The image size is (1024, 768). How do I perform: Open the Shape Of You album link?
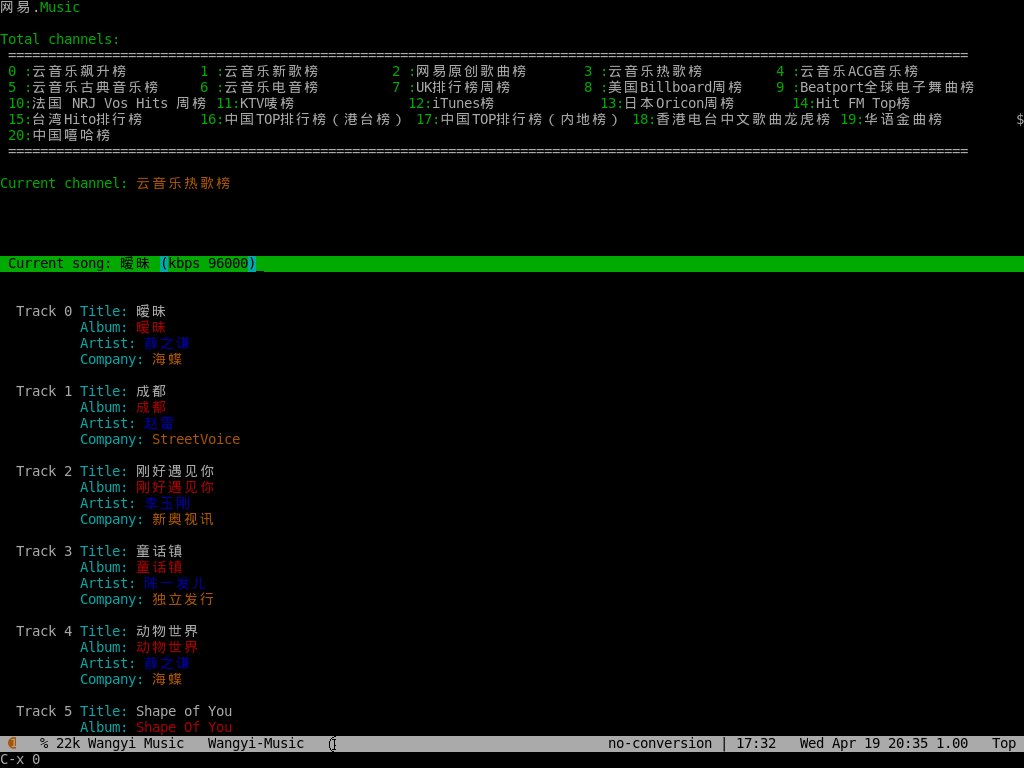(x=183, y=727)
